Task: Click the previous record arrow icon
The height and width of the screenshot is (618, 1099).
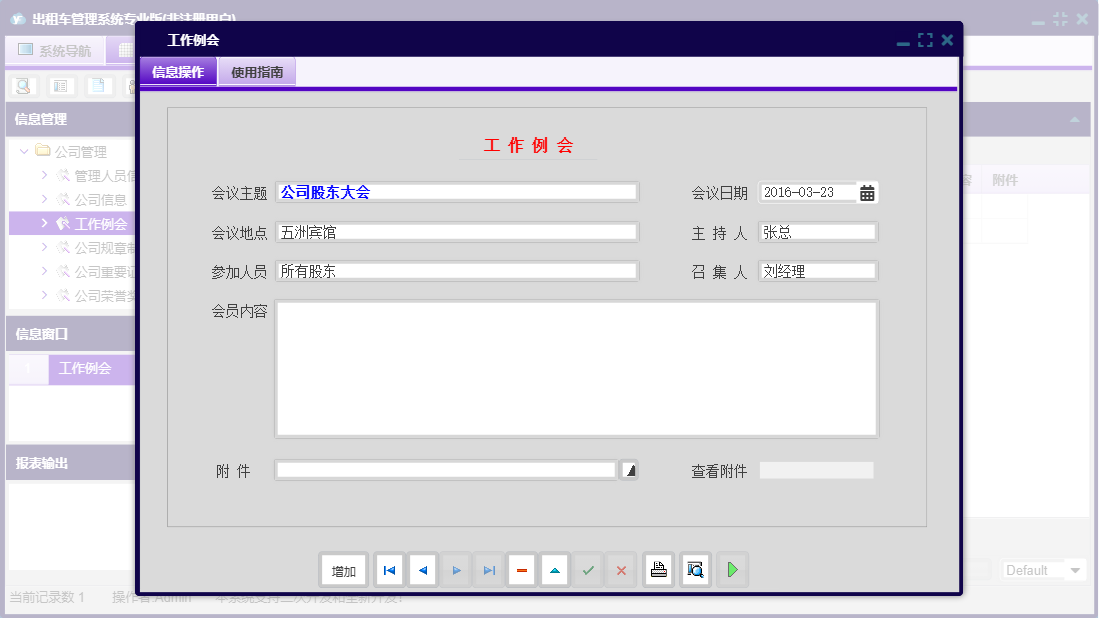Action: pyautogui.click(x=422, y=569)
